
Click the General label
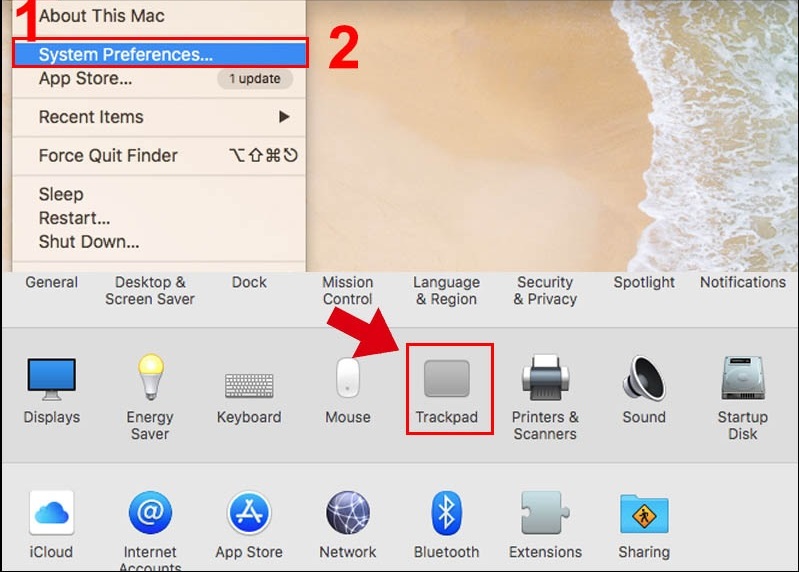point(51,282)
